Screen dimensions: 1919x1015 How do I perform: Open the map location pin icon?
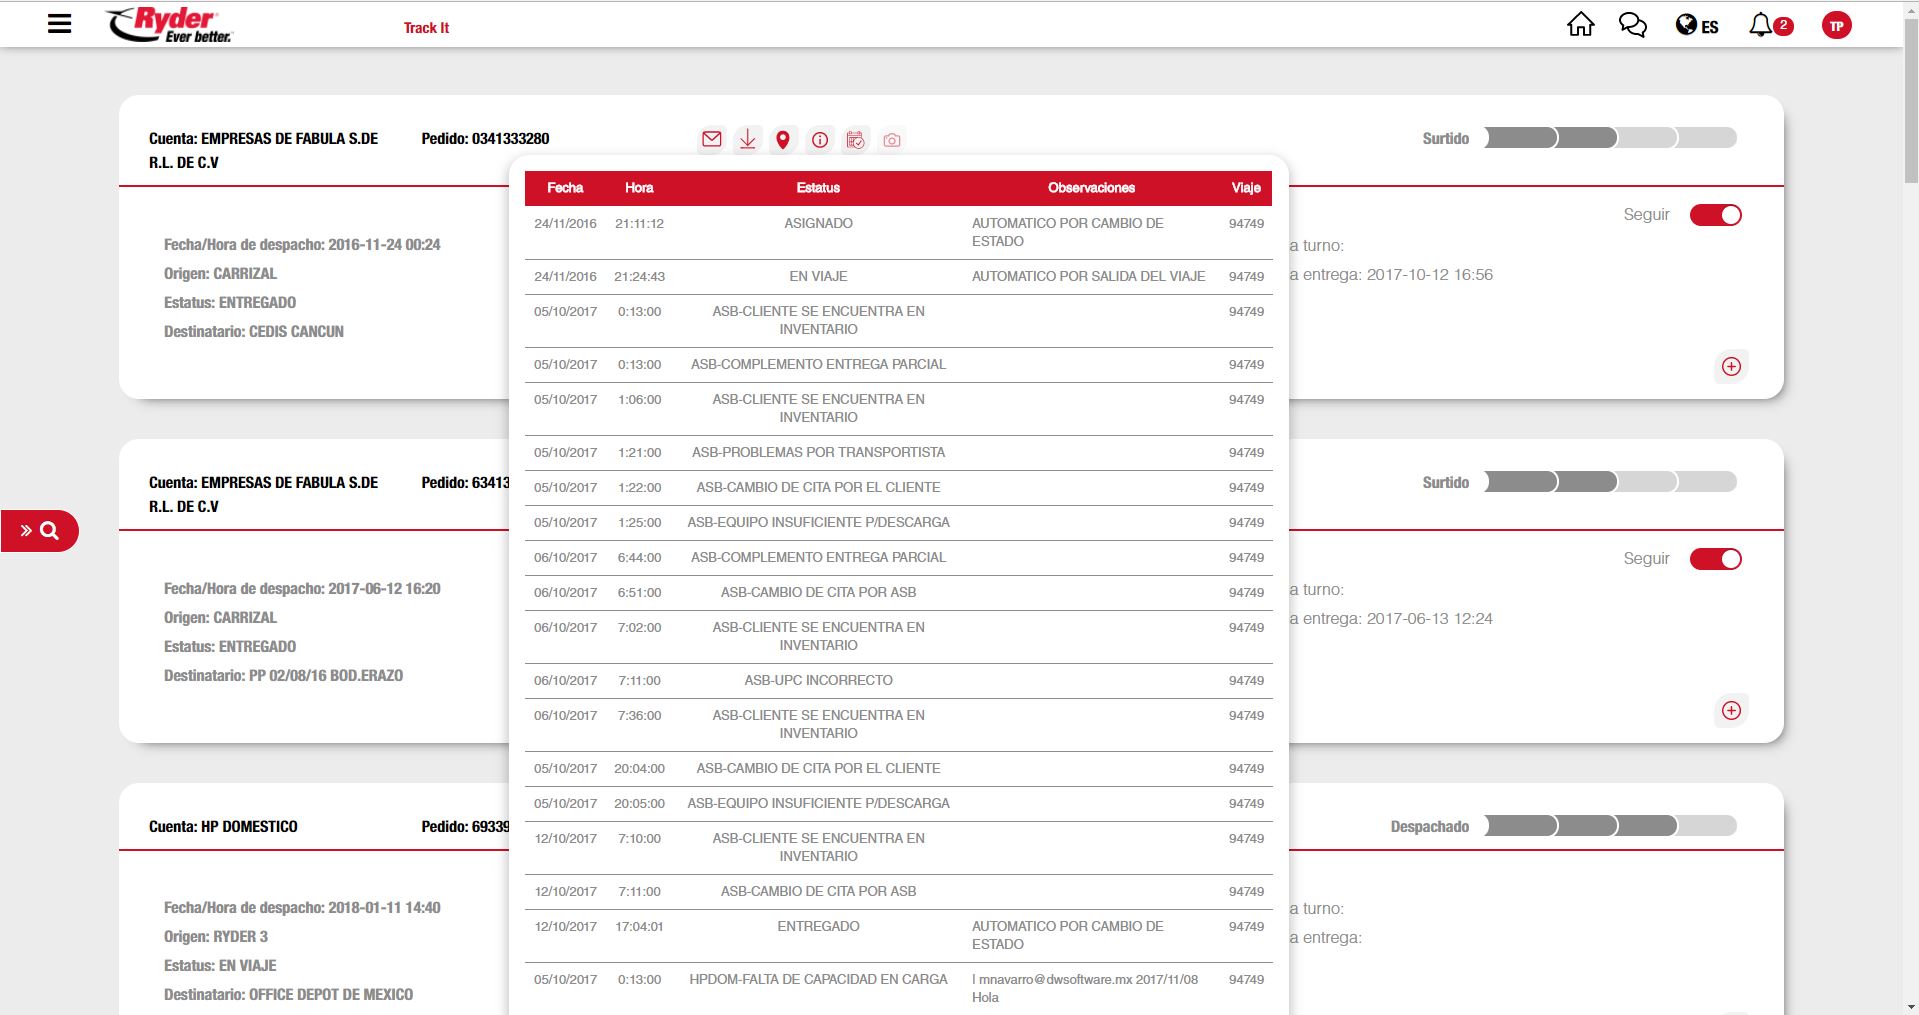pyautogui.click(x=783, y=140)
